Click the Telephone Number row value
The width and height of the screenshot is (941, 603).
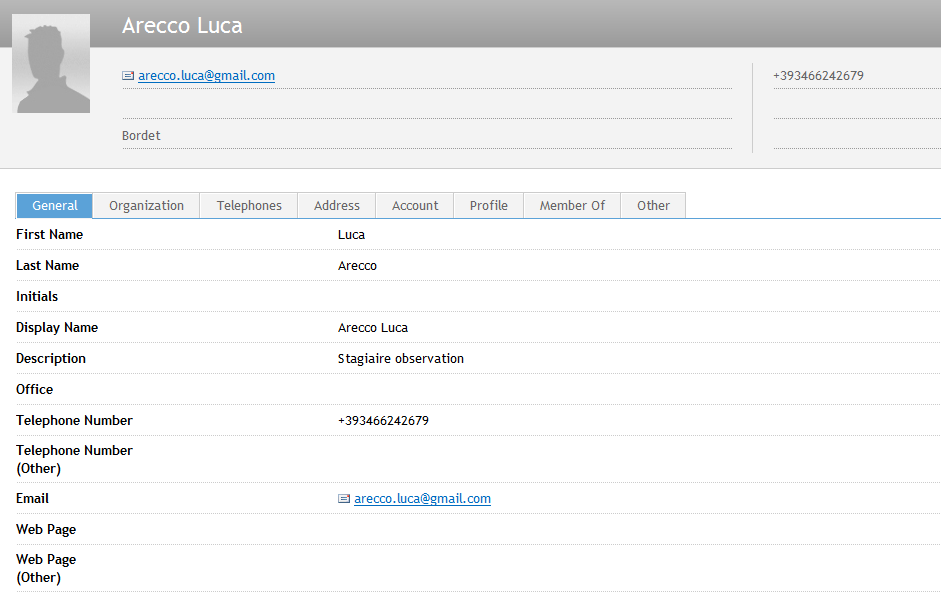(x=383, y=421)
